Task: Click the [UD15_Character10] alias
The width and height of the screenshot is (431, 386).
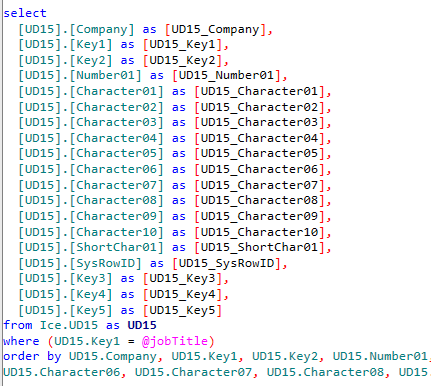Action: pyautogui.click(x=259, y=232)
